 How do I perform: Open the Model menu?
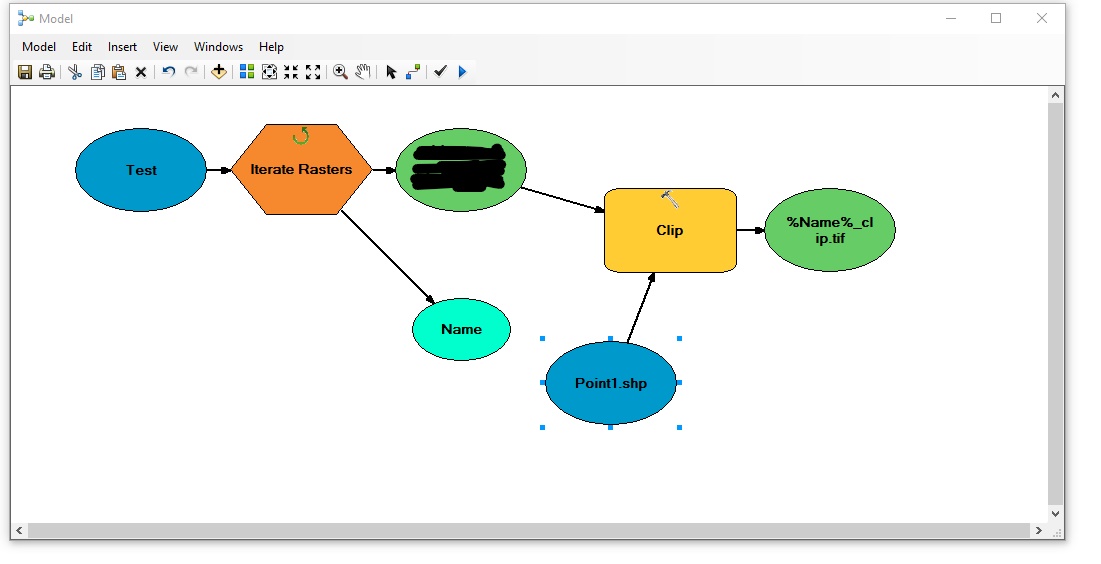coord(39,47)
